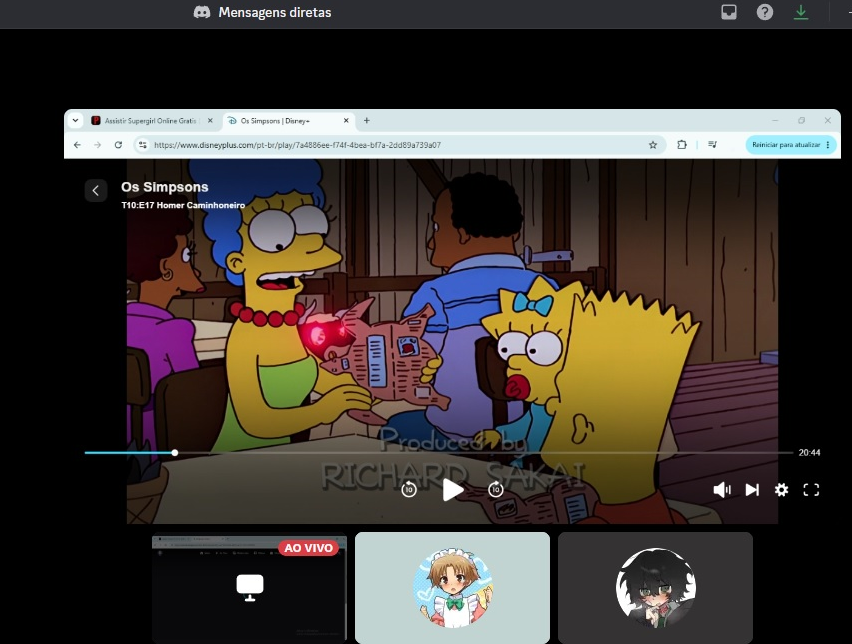Image resolution: width=852 pixels, height=644 pixels.
Task: Select the AO VIVO screen share thumbnail
Action: [x=249, y=588]
